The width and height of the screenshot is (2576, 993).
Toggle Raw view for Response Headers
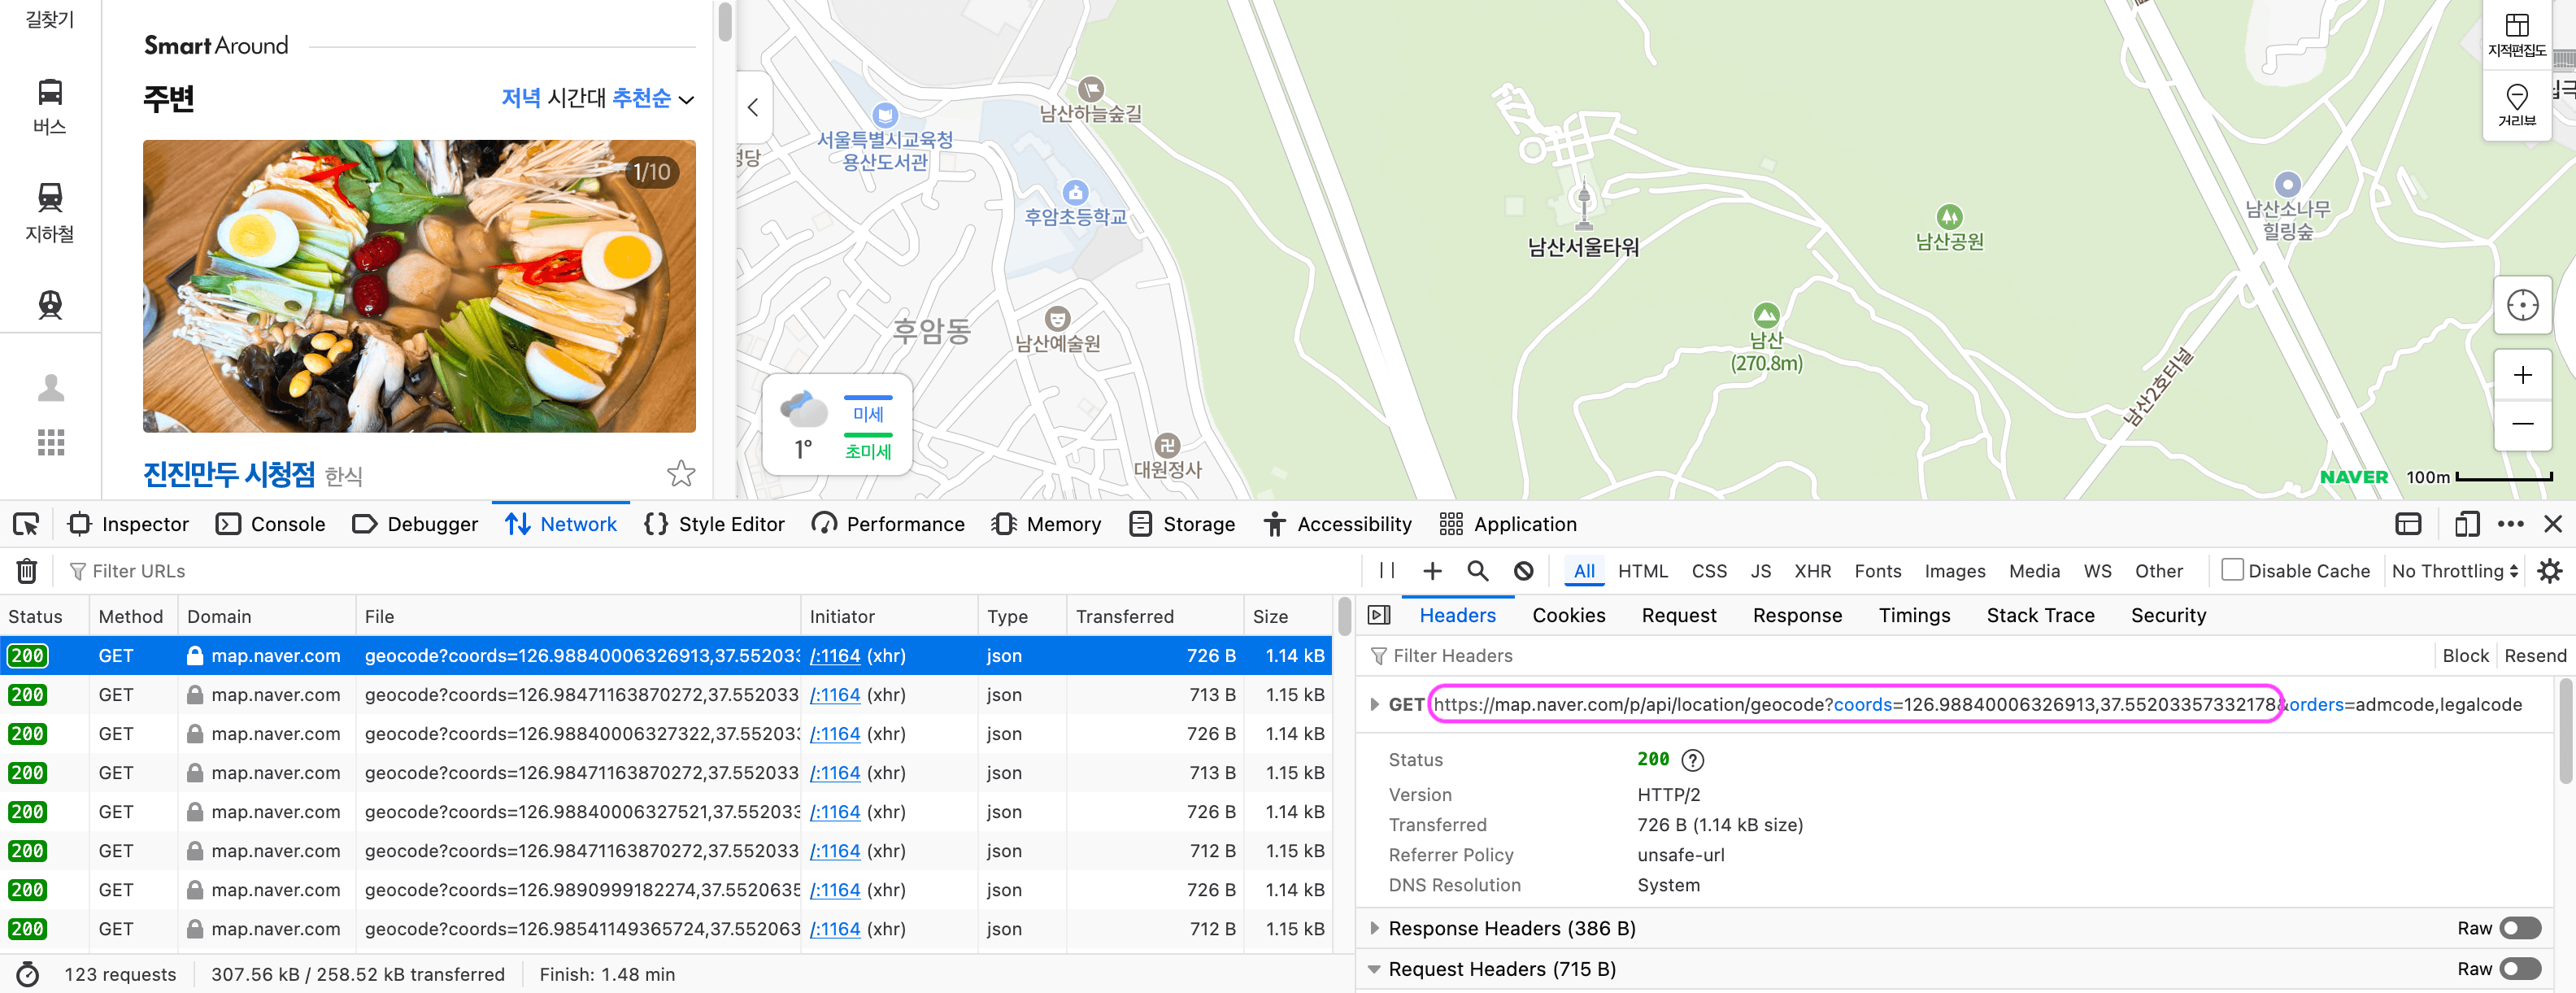coord(2521,928)
